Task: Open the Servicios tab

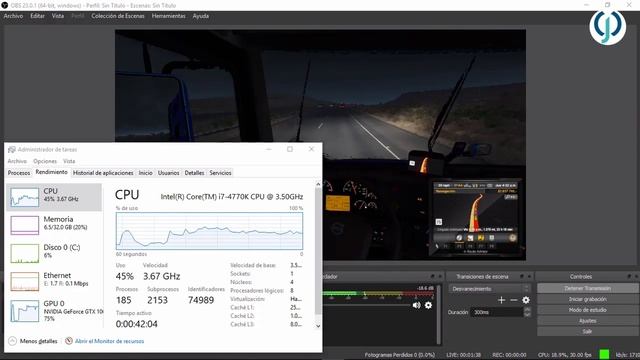Action: click(220, 173)
